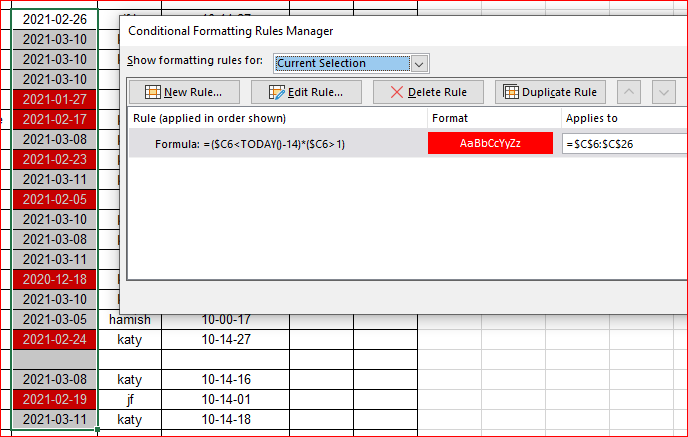Select red cell 2021-02-24

point(55,339)
